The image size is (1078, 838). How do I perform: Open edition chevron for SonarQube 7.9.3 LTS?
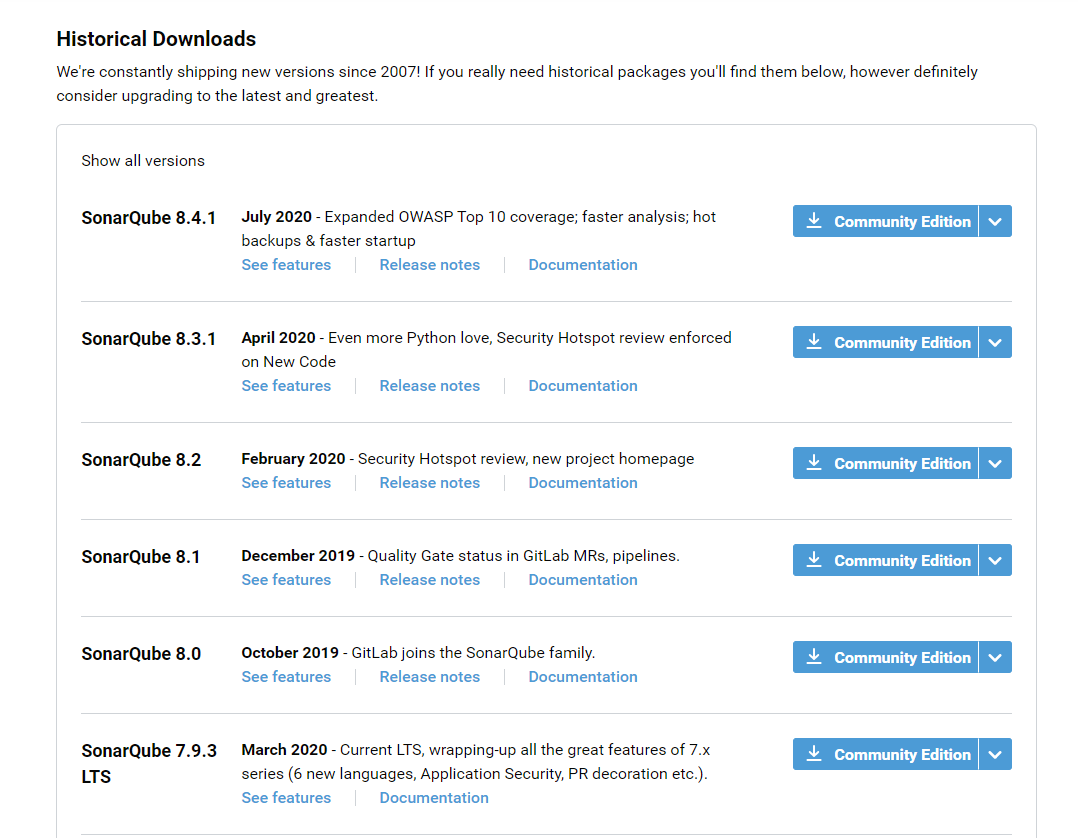(995, 754)
